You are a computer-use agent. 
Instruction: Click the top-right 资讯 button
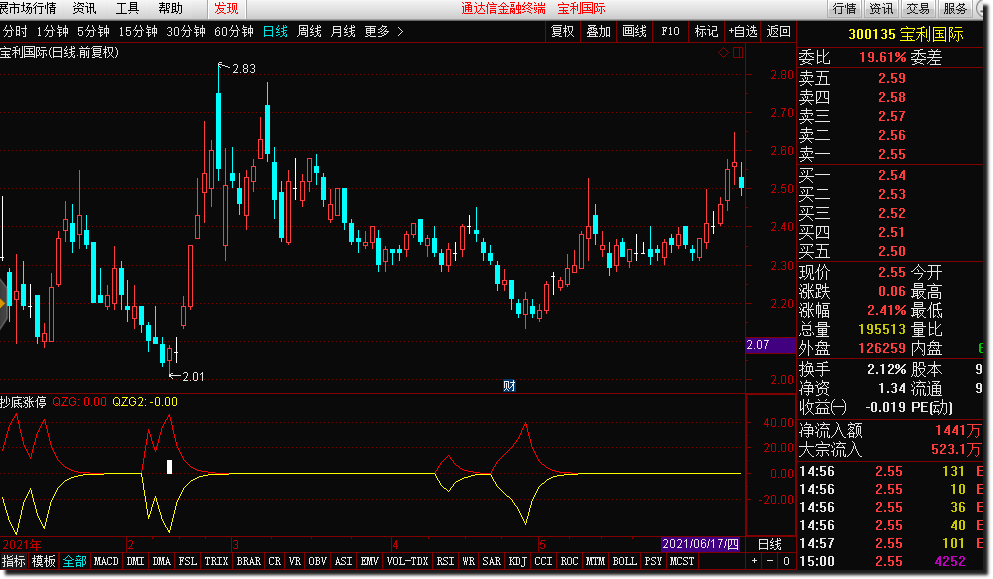coord(881,9)
